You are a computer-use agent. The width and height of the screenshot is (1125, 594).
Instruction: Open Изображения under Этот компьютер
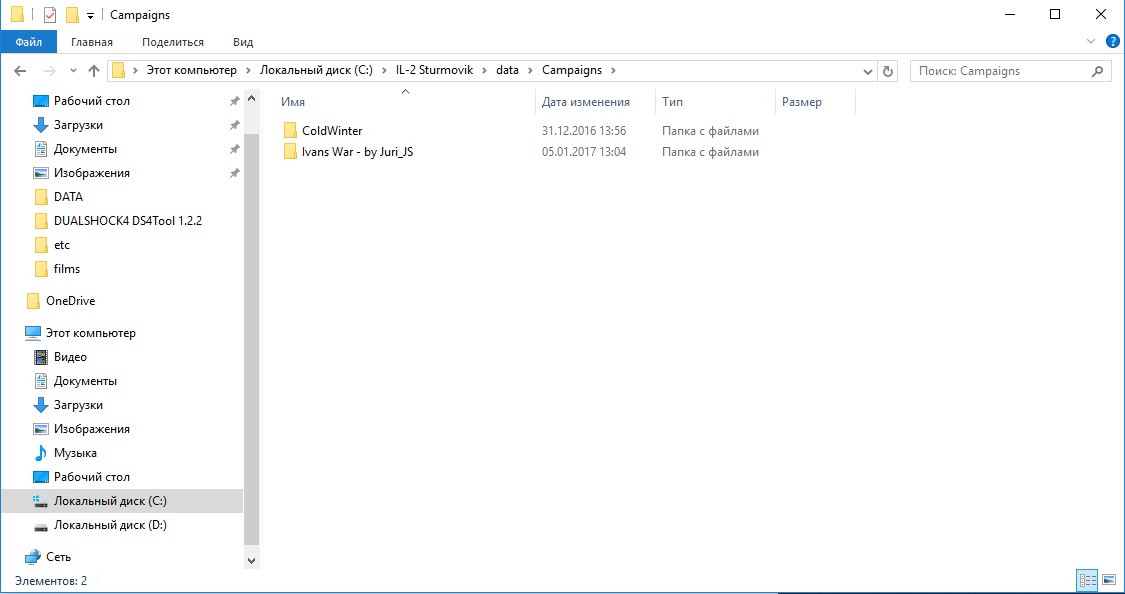tap(92, 429)
